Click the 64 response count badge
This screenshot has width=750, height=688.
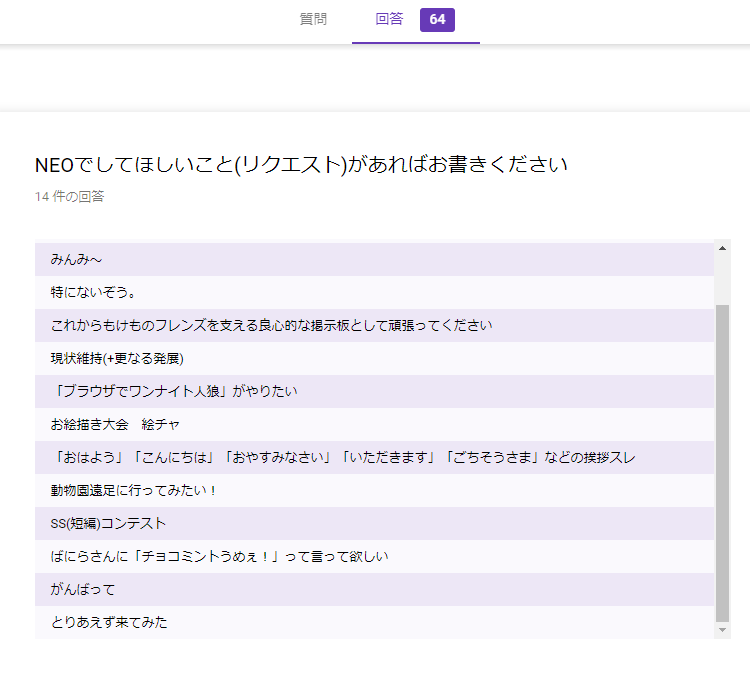(437, 20)
